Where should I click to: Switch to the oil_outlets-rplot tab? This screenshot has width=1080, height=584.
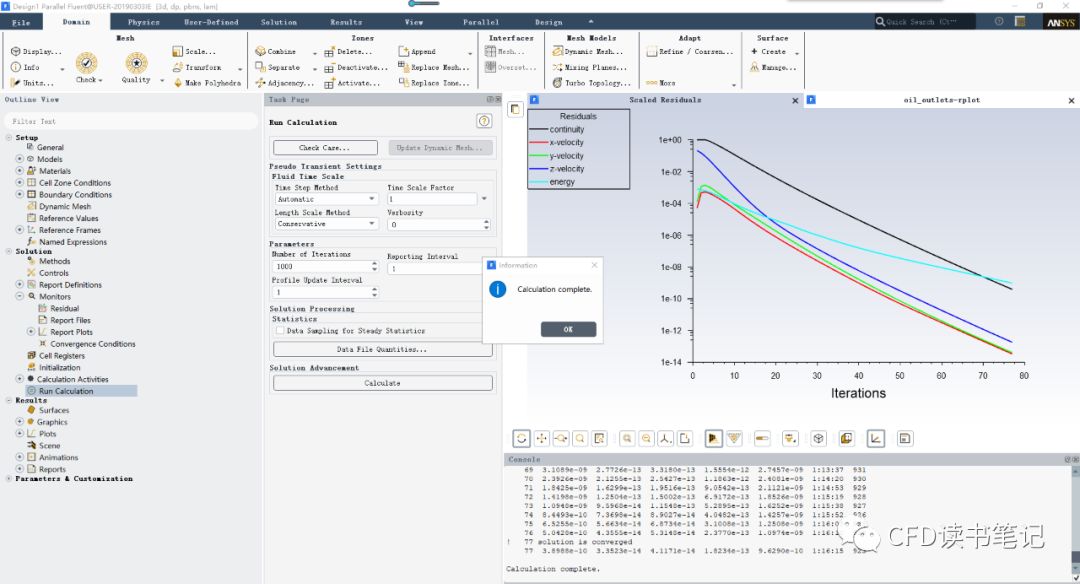942,100
